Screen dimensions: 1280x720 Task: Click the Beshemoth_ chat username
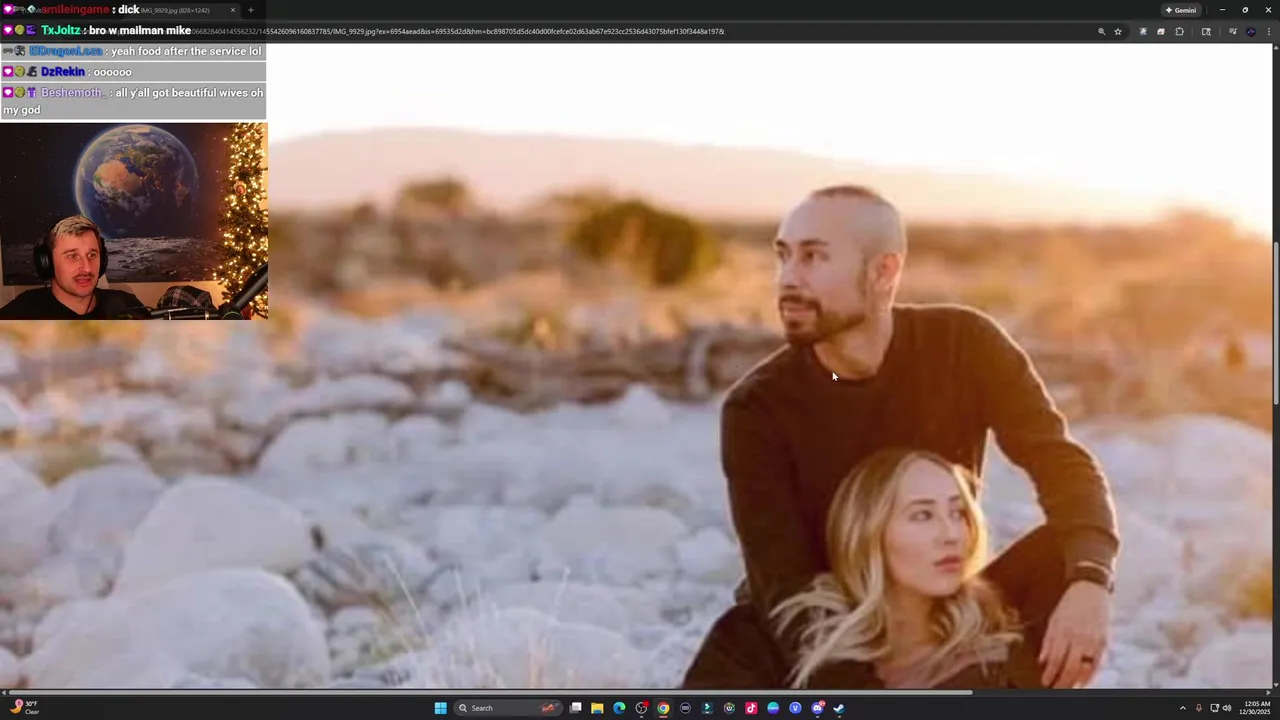(x=73, y=92)
